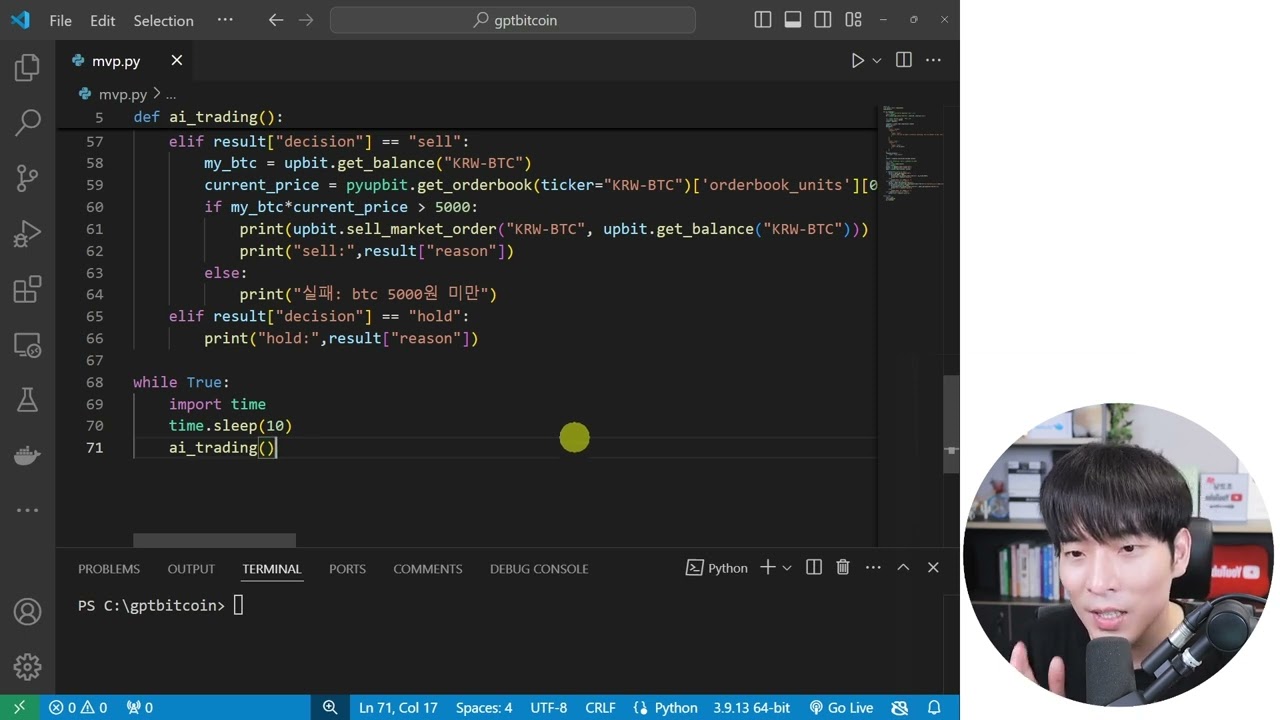This screenshot has width=1280, height=720.
Task: Select the Terminal panel tab
Action: point(271,568)
